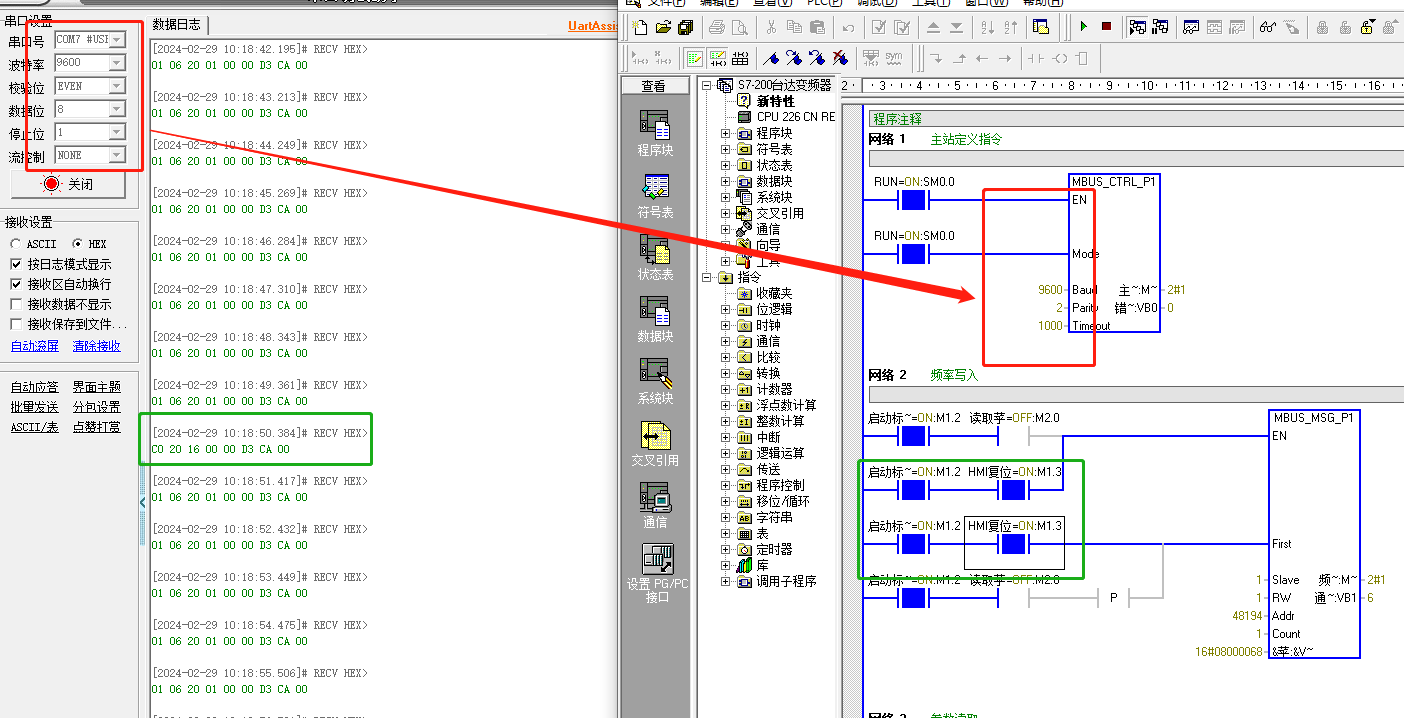The image size is (1404, 718).
Task: Click the 关闭 serial port button
Action: pos(68,184)
